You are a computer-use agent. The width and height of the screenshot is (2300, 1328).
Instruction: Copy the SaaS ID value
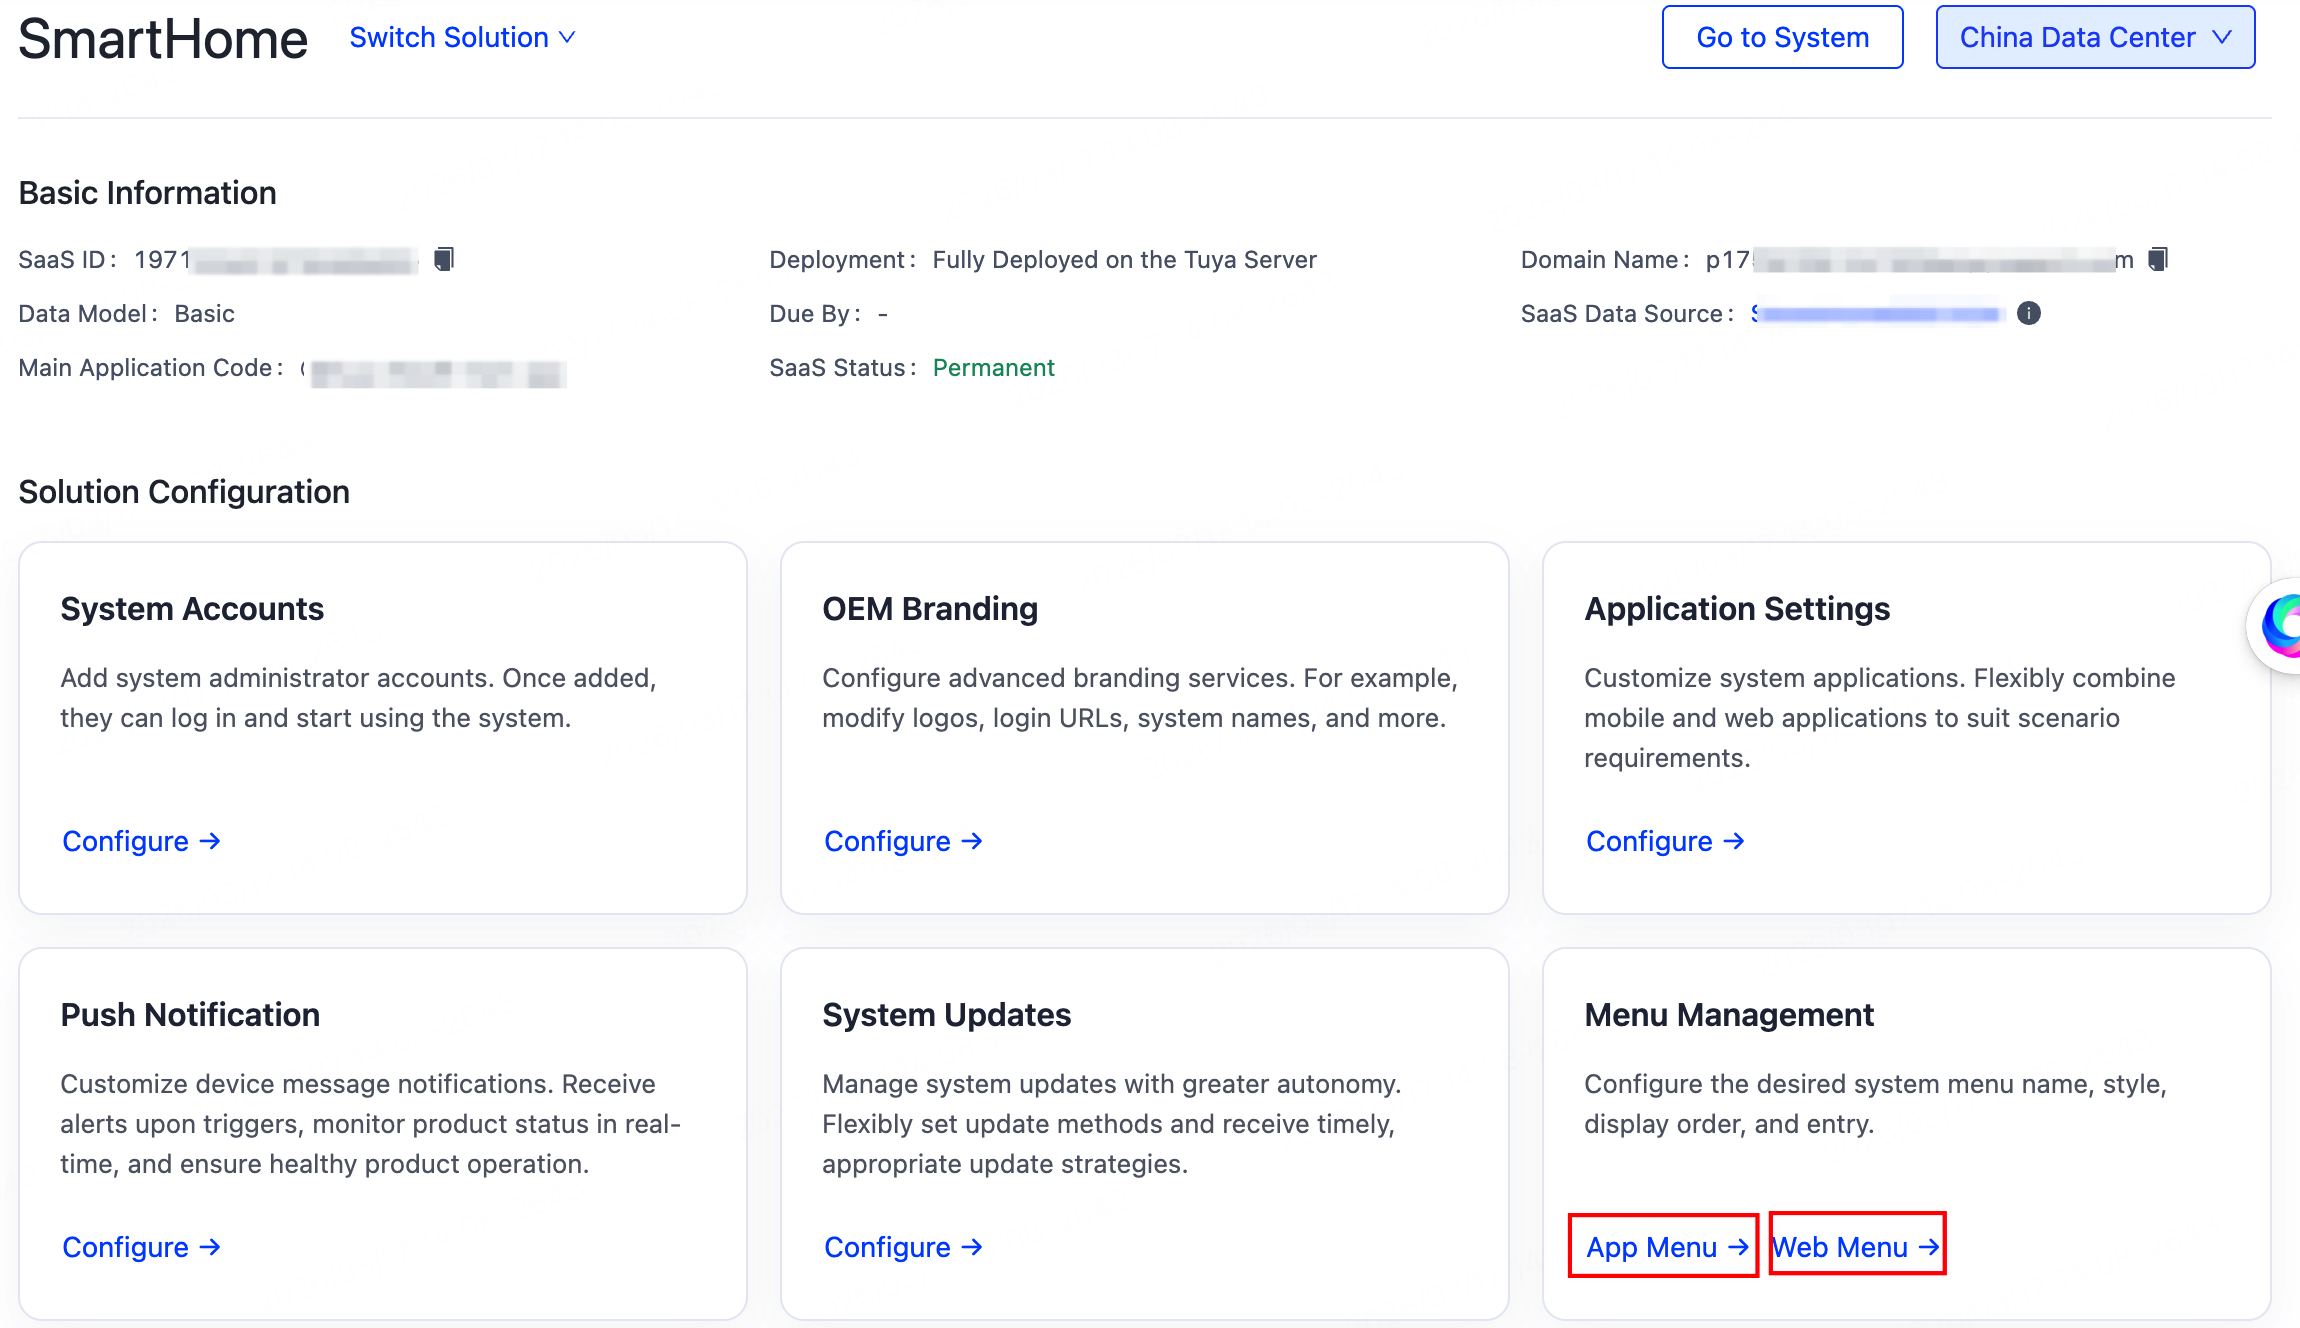[x=444, y=259]
